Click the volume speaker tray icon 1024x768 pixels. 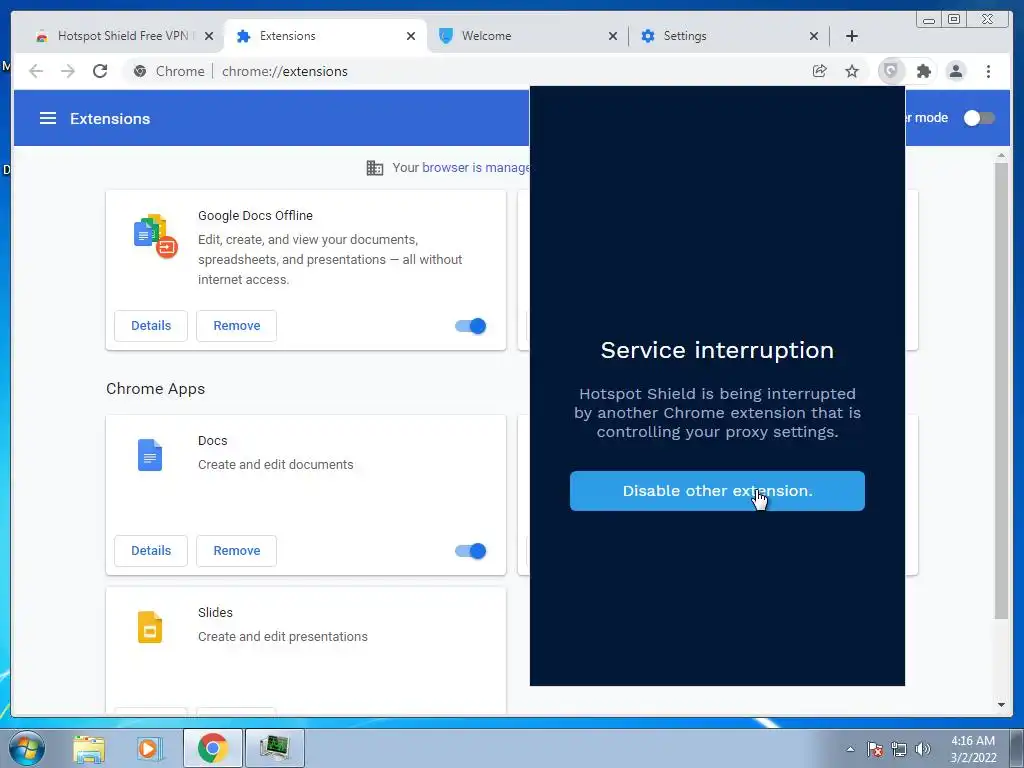923,749
